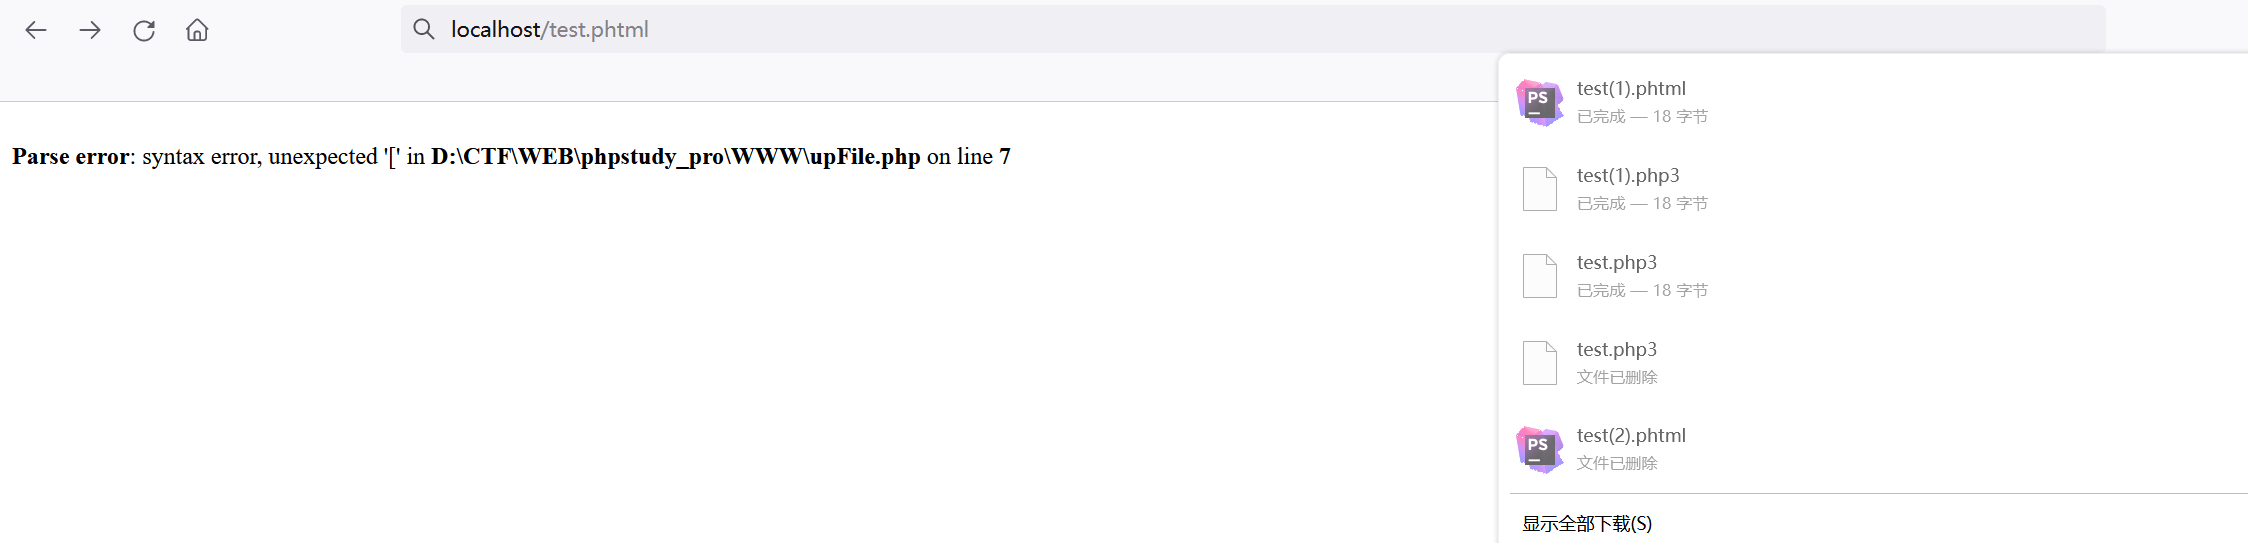Screen dimensions: 2248x543
Task: Open the browser home page icon
Action: coord(197,30)
